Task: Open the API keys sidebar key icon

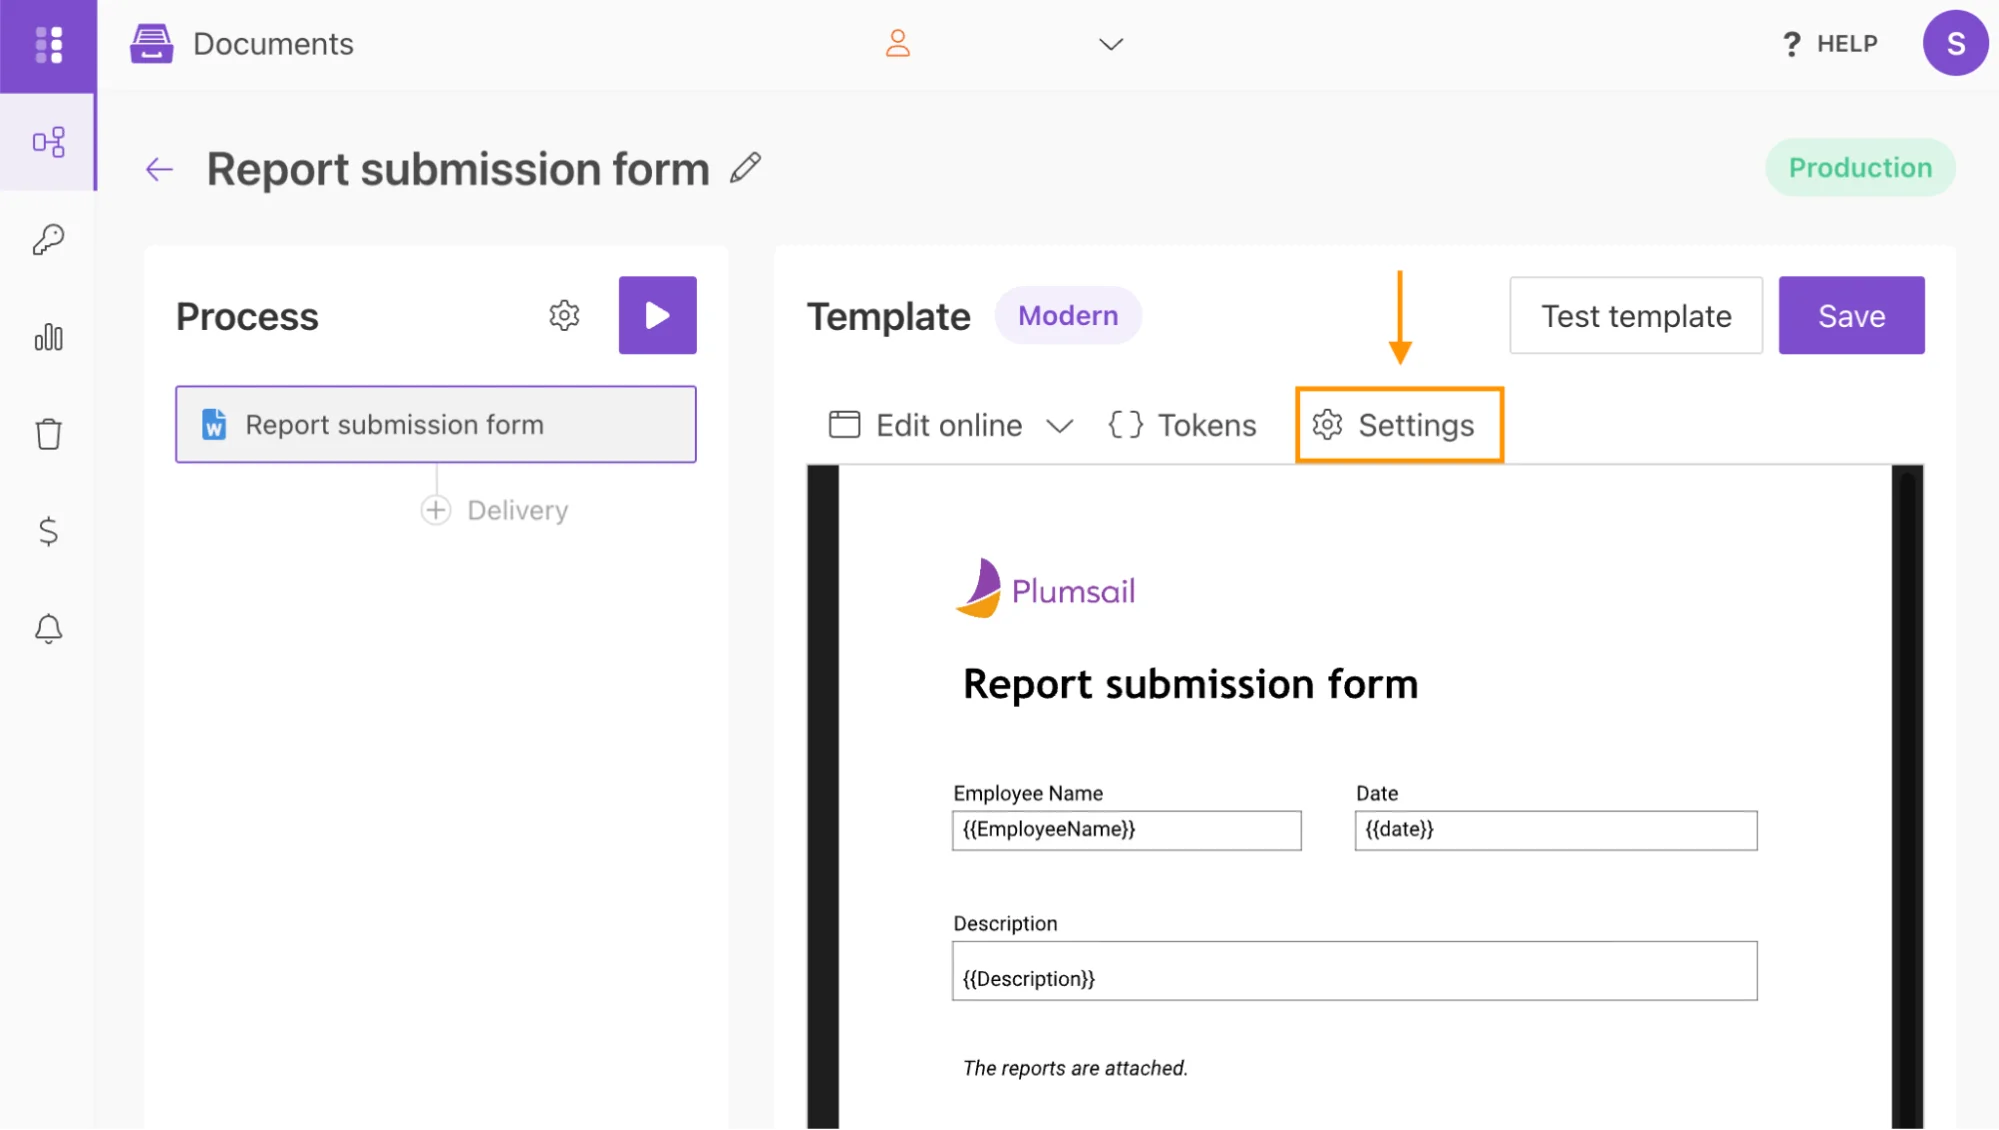Action: click(48, 240)
